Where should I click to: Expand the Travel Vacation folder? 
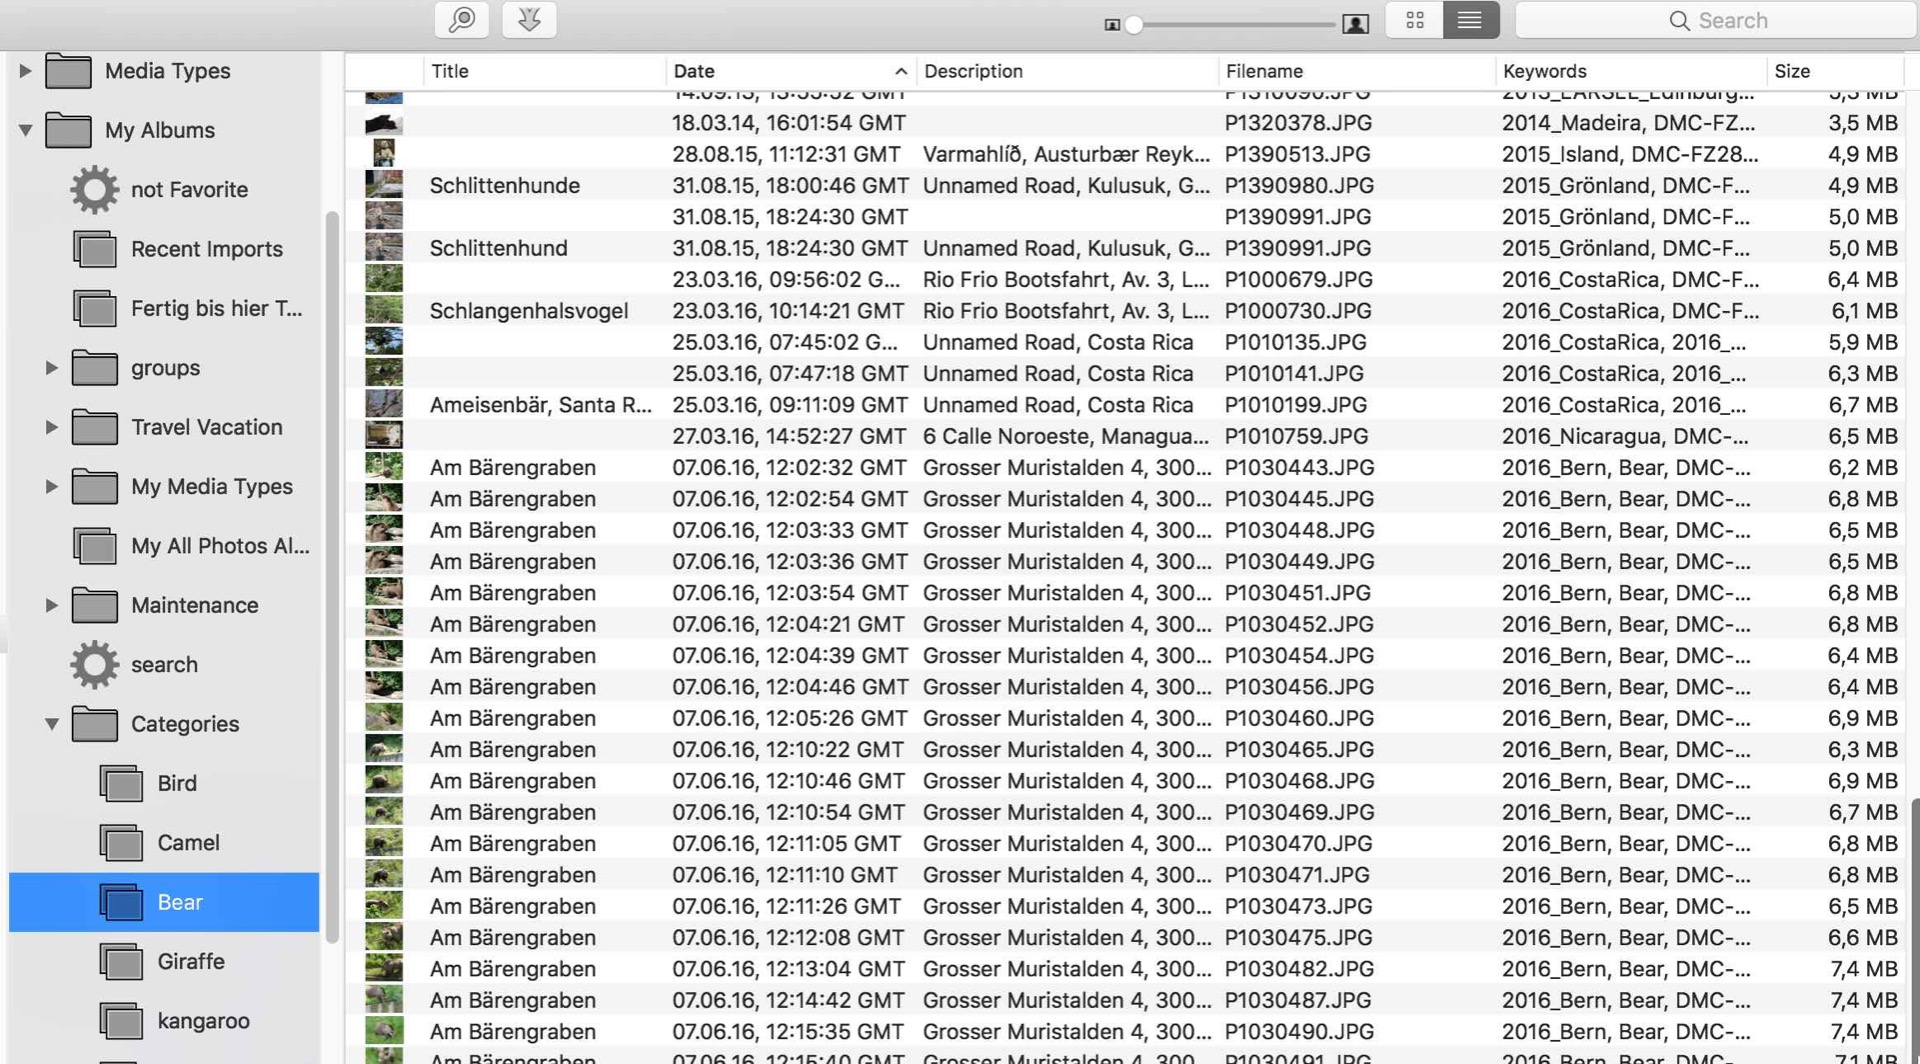(x=51, y=427)
